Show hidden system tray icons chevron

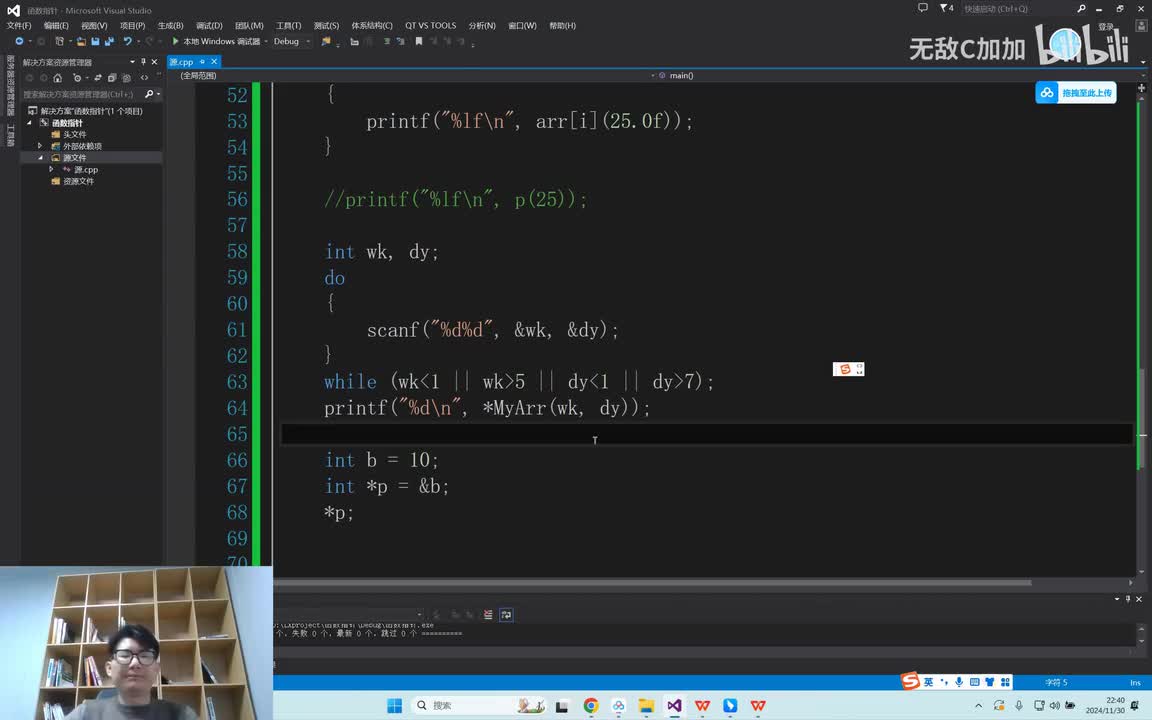coord(979,705)
